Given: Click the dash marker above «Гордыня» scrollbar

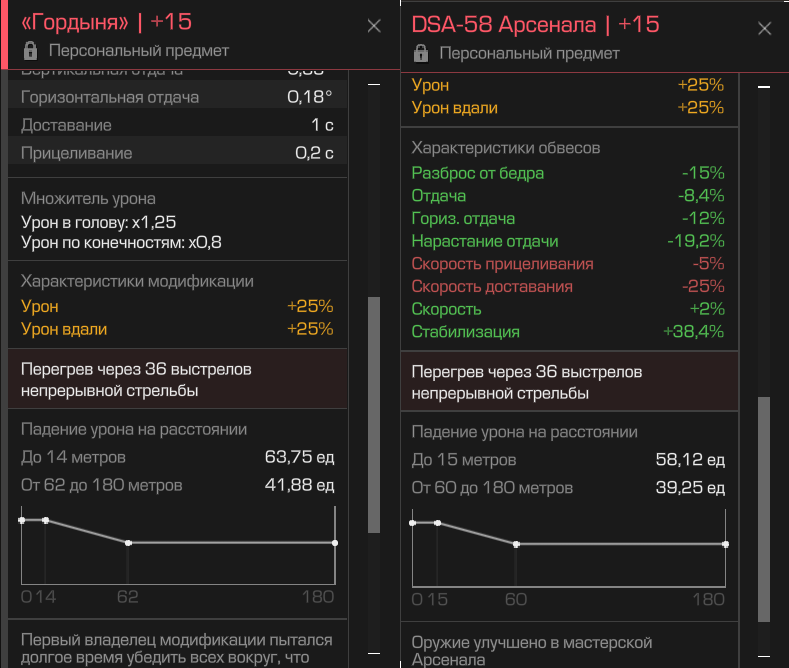Looking at the screenshot, I should [x=374, y=87].
